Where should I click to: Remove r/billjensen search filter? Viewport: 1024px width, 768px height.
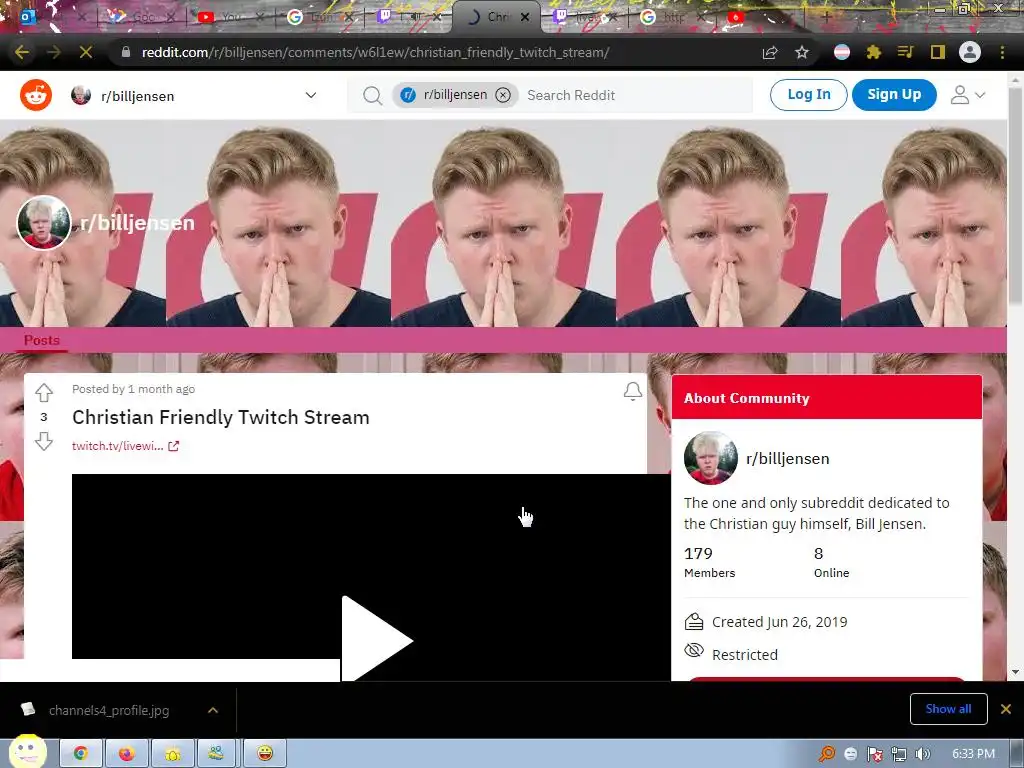[503, 95]
